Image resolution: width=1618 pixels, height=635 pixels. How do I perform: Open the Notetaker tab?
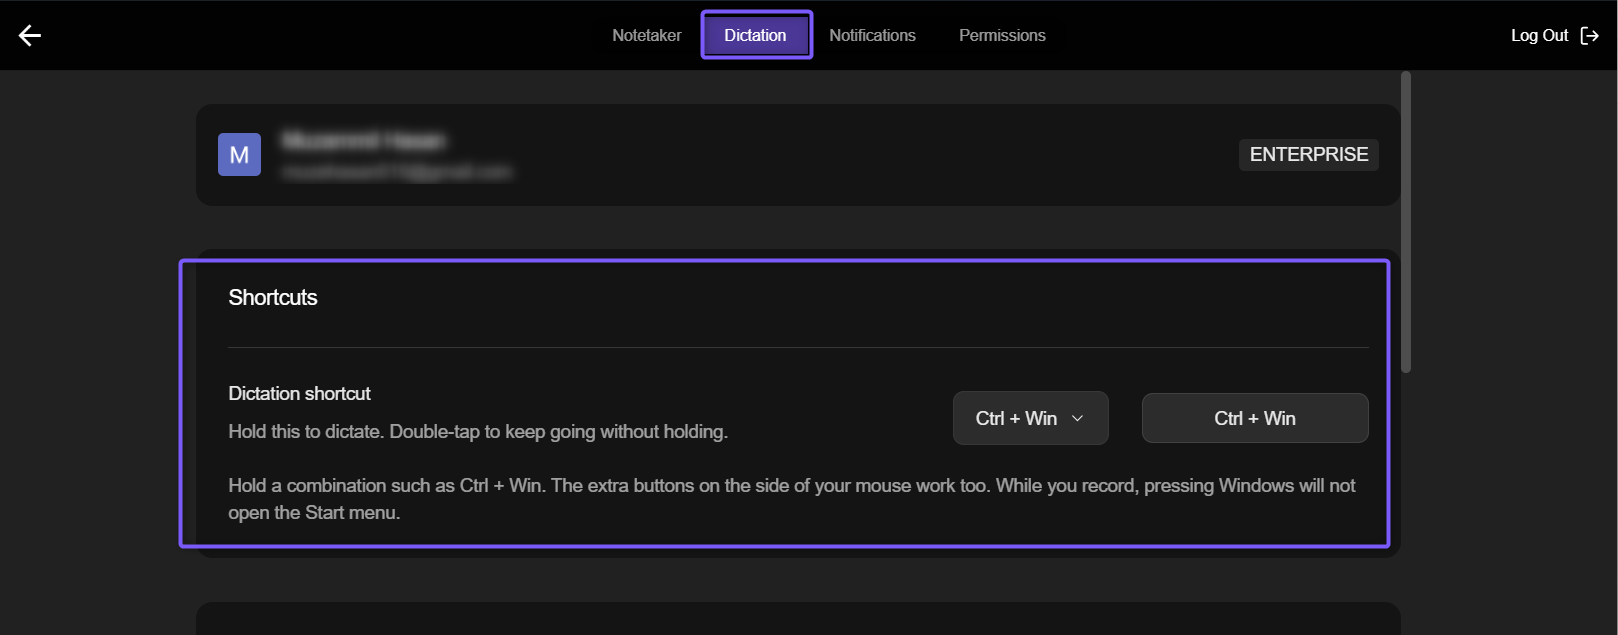tap(647, 35)
